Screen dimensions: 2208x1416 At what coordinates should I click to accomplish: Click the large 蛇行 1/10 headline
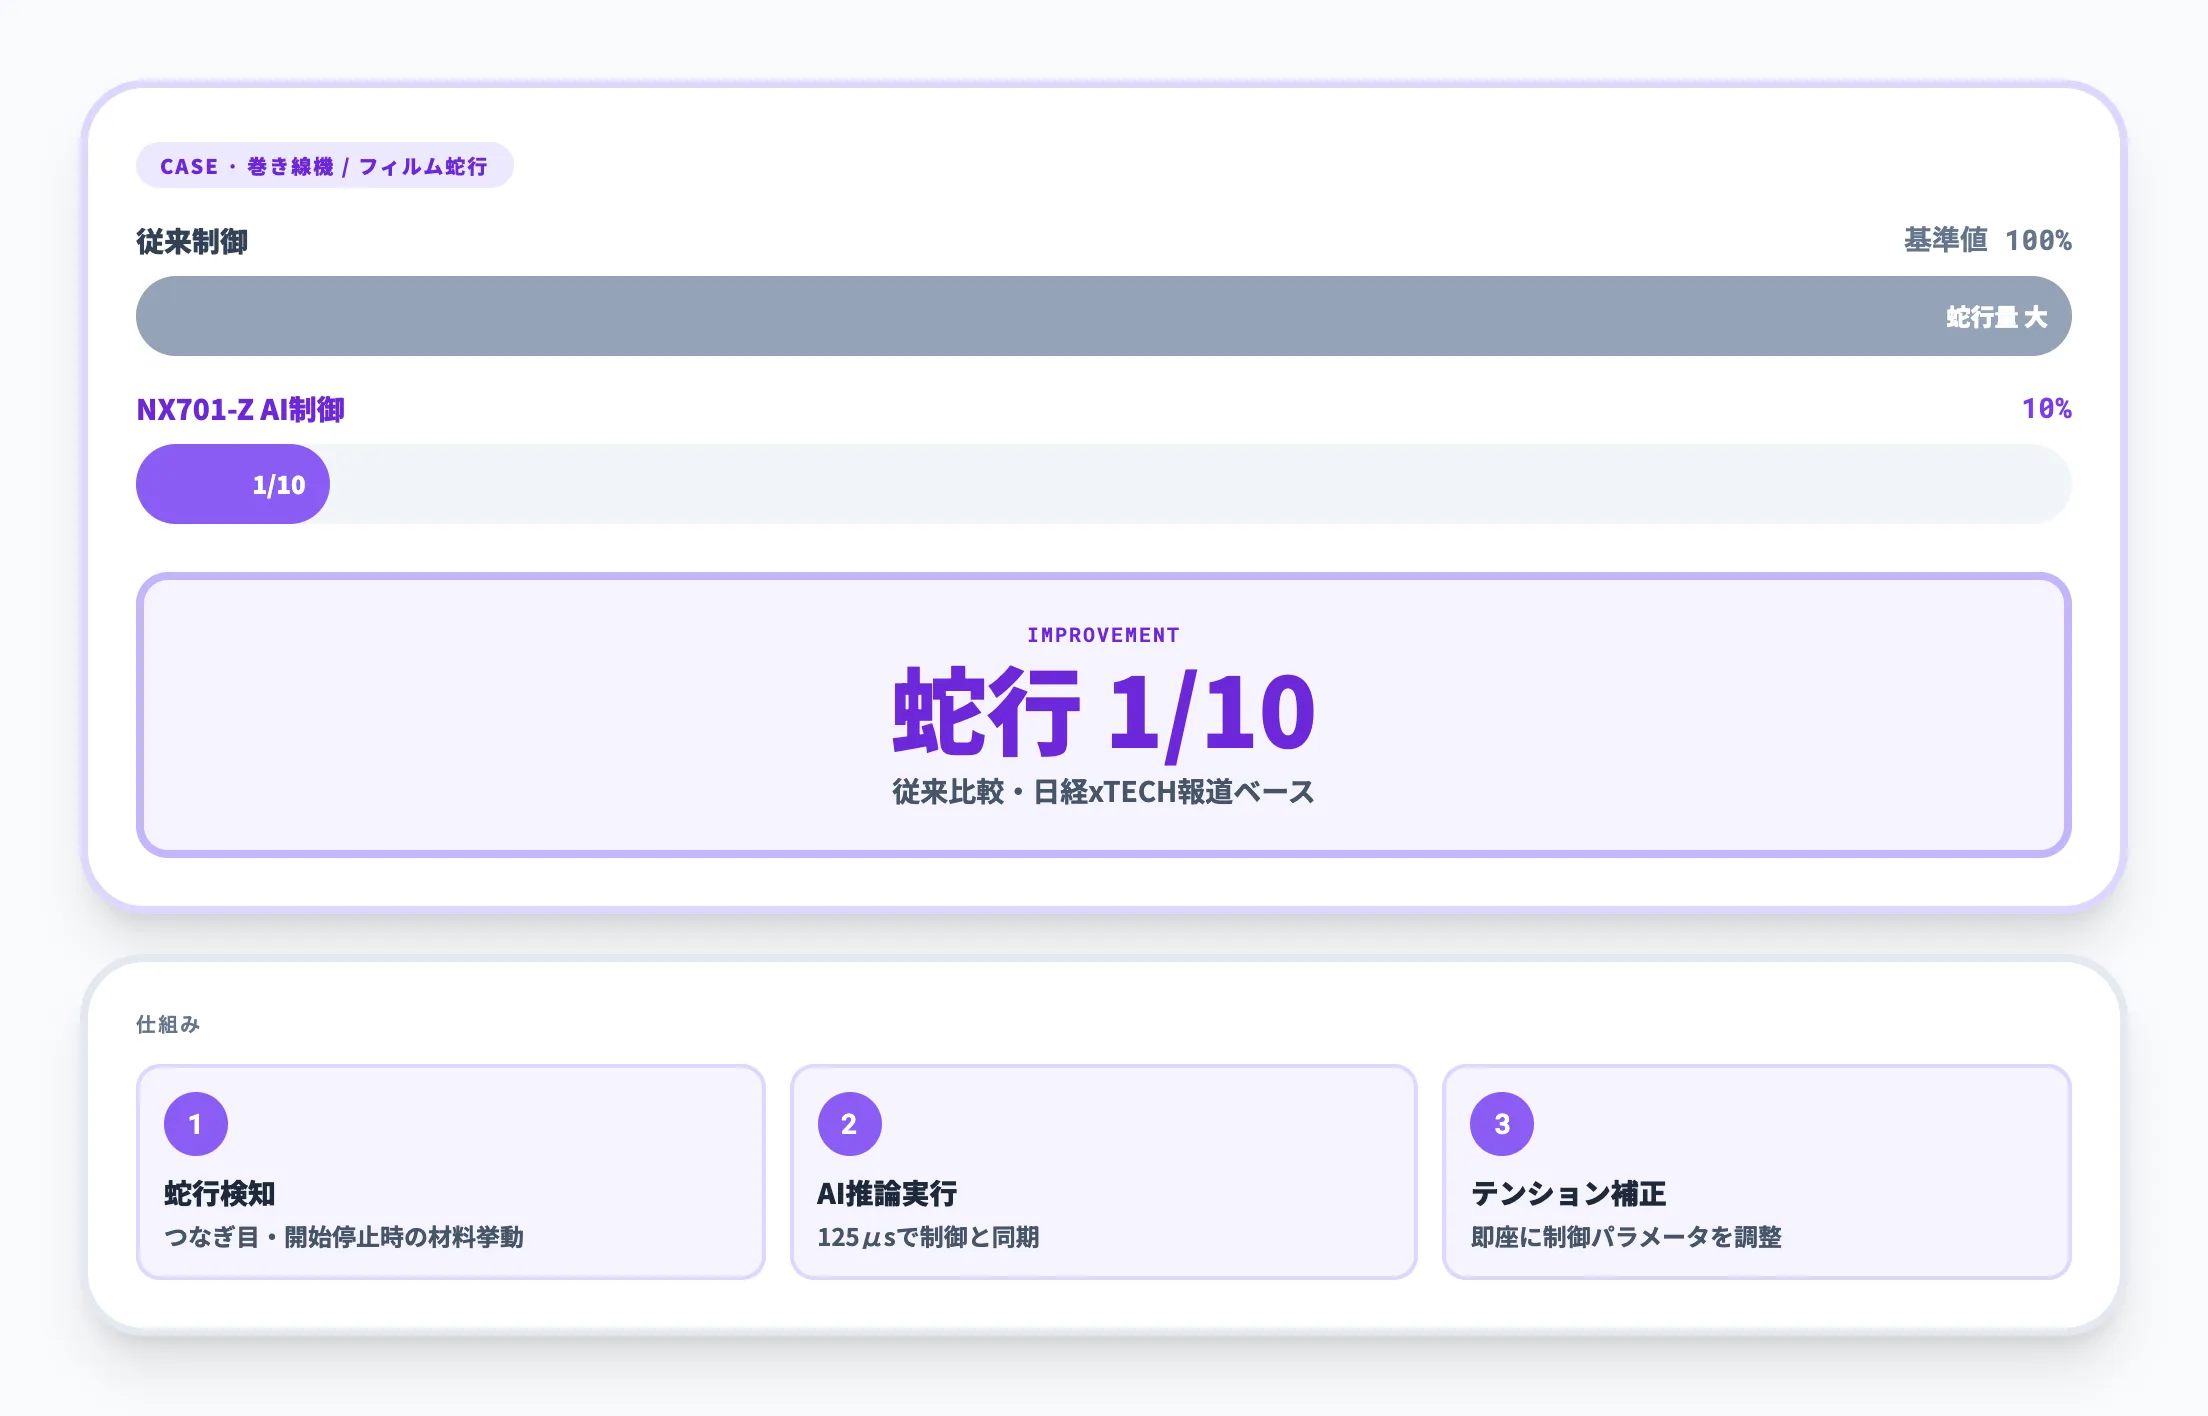1103,712
